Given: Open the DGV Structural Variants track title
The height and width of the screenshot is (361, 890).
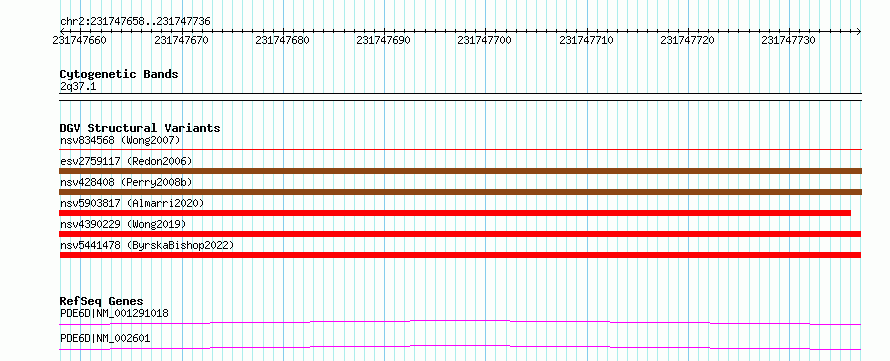Looking at the screenshot, I should 140,128.
